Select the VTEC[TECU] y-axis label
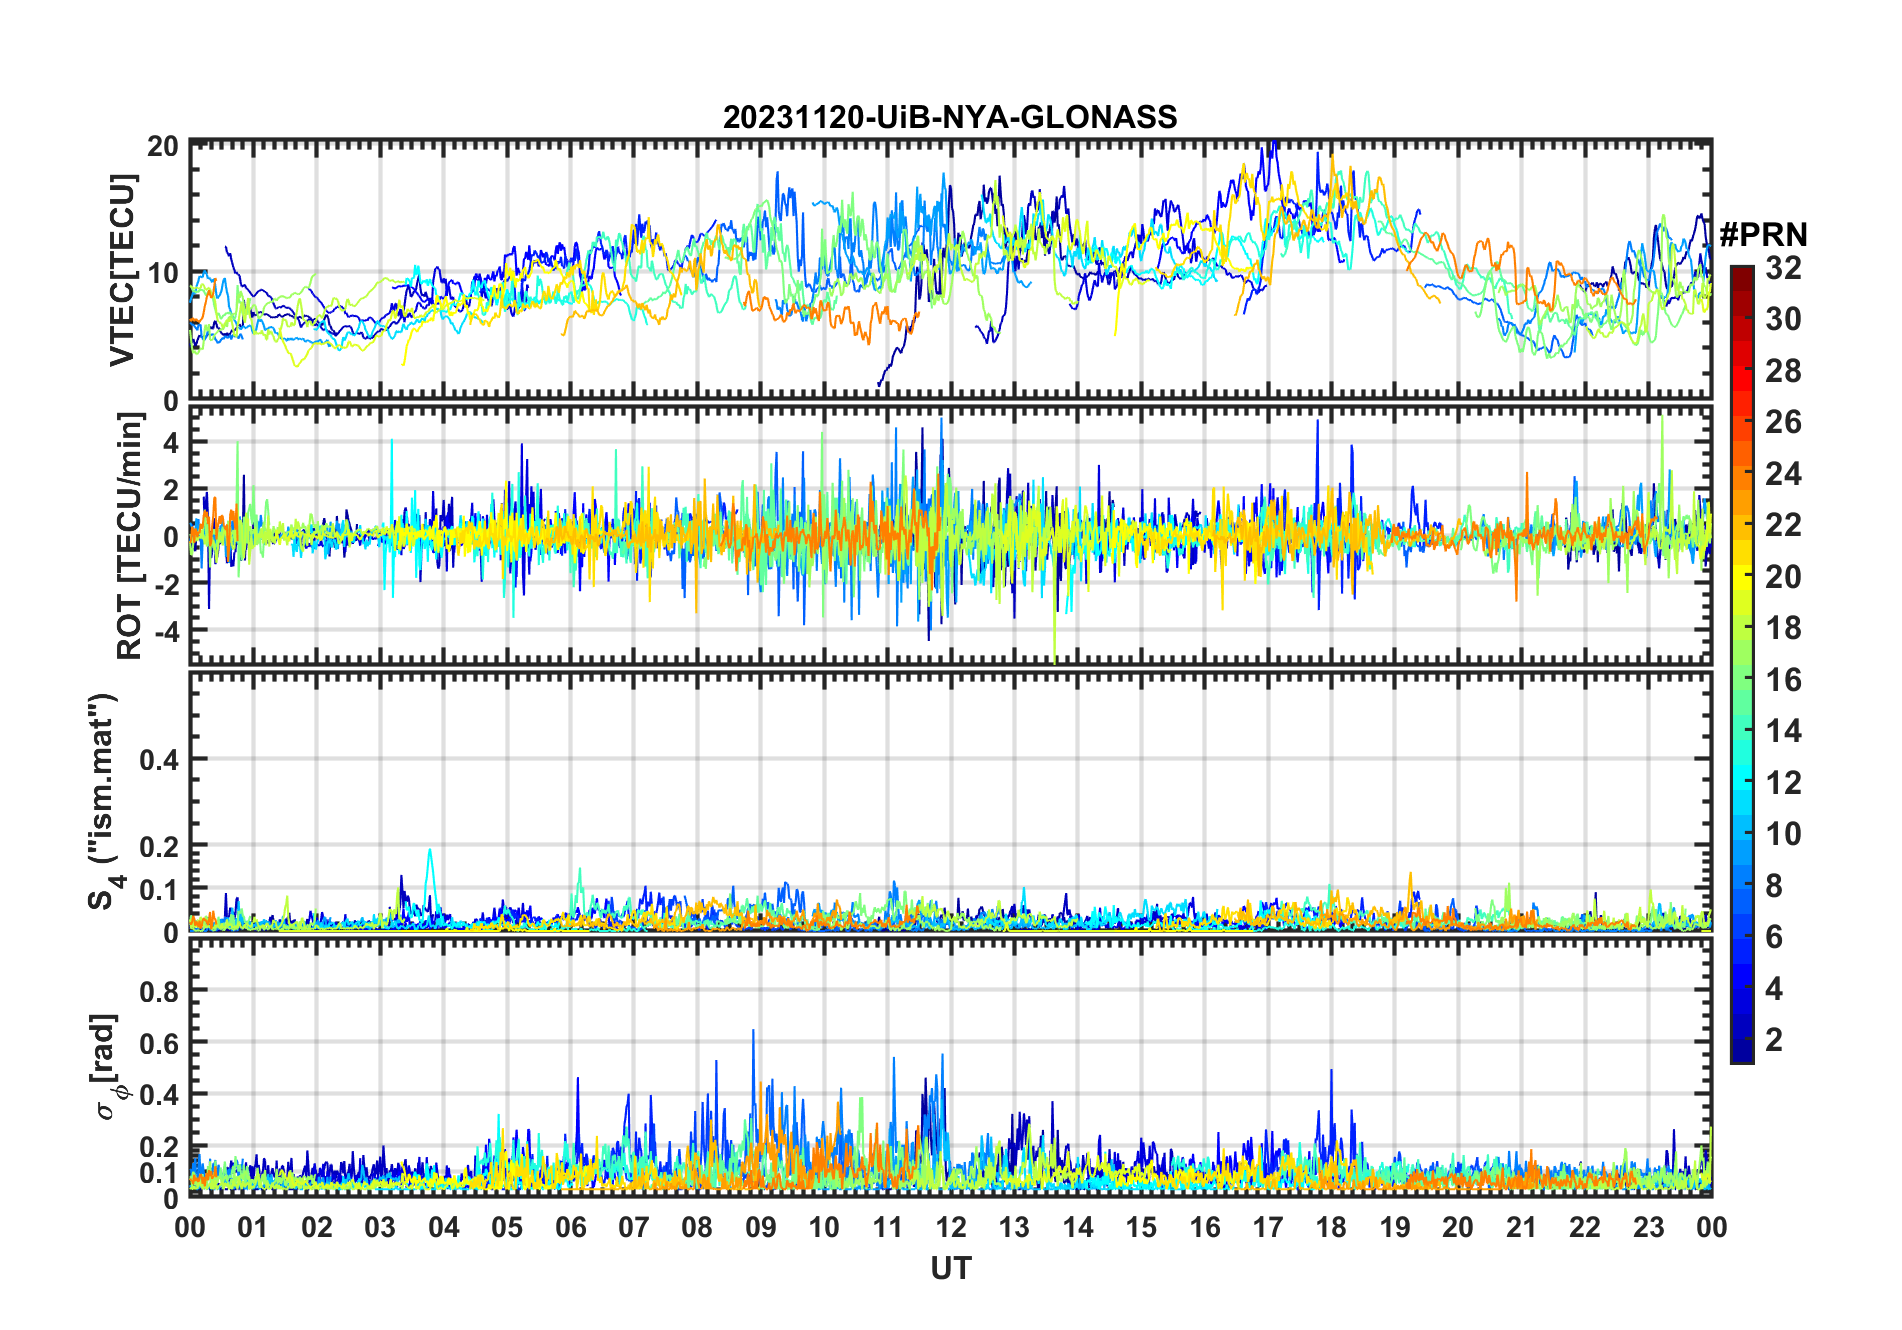The width and height of the screenshot is (1902, 1330). [122, 270]
